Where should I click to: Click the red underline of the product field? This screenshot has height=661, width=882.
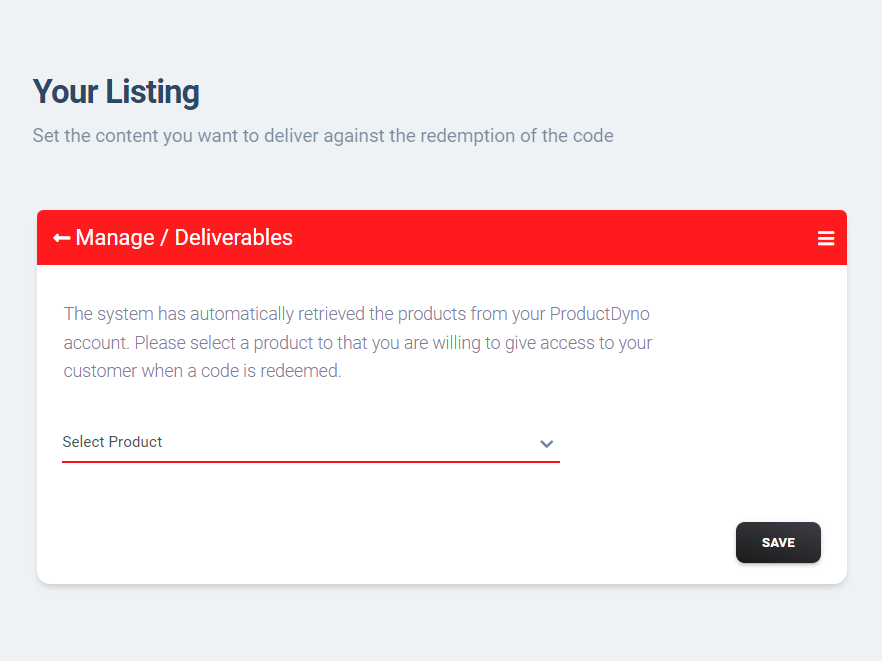tap(310, 462)
